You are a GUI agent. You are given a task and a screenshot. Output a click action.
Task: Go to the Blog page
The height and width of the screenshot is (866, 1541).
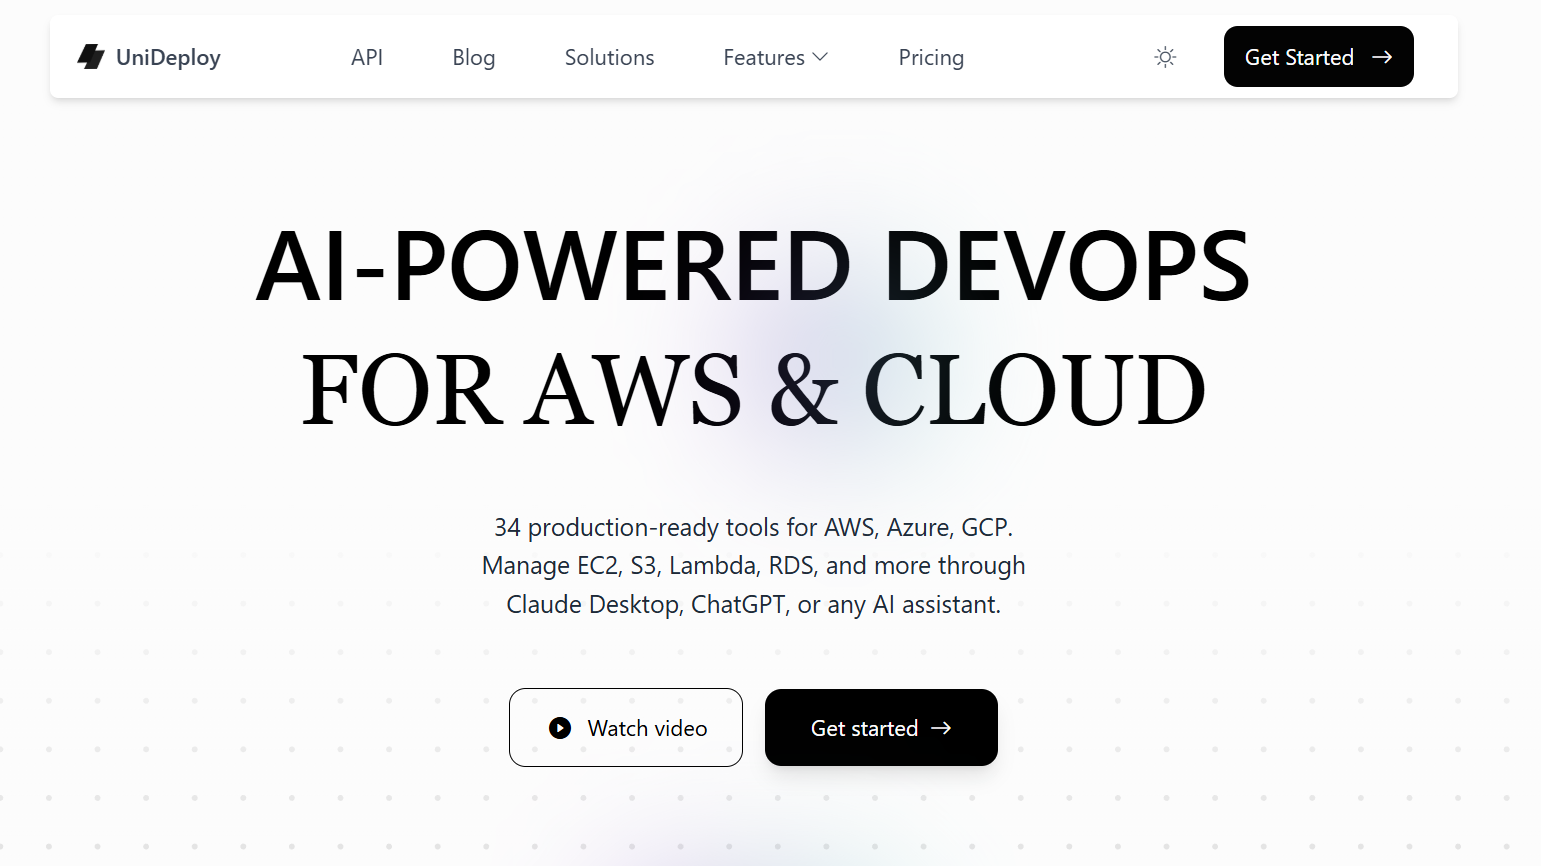click(474, 58)
